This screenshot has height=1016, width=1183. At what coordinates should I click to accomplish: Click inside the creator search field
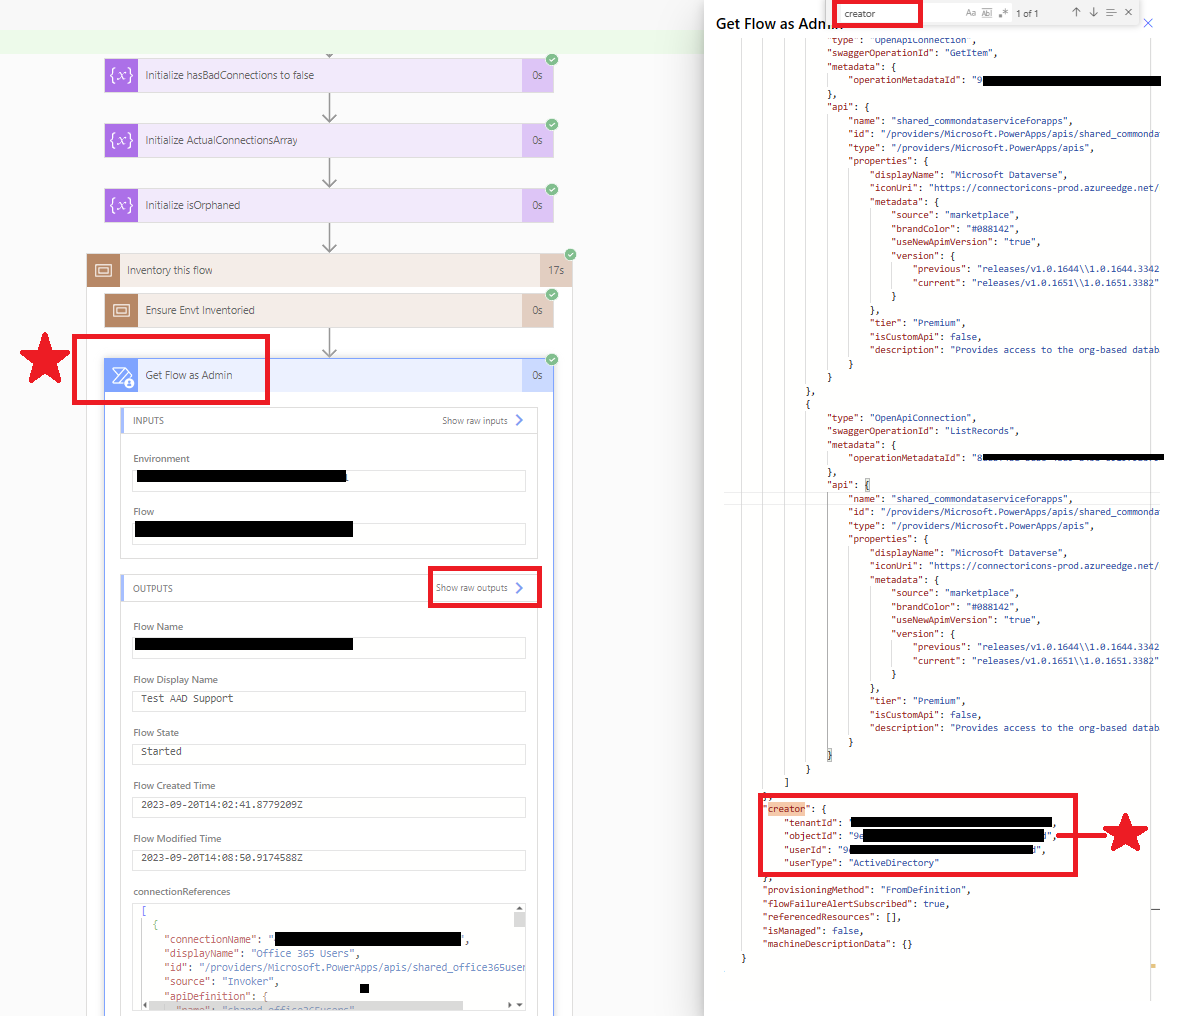click(x=876, y=13)
